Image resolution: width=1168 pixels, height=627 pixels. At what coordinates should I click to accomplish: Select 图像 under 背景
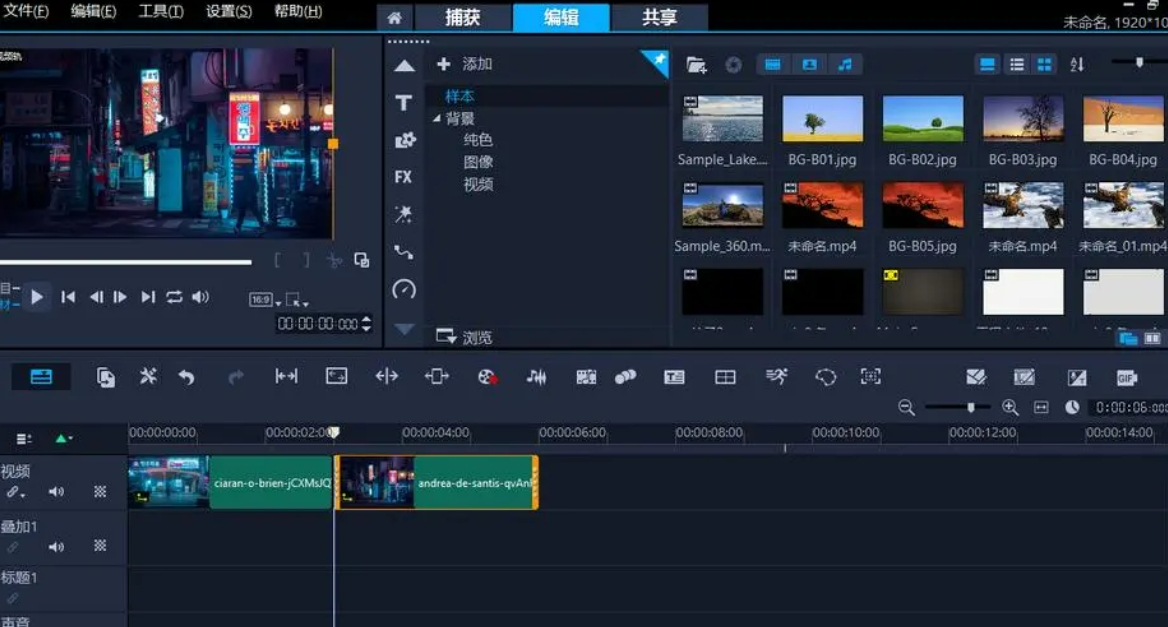coord(477,162)
